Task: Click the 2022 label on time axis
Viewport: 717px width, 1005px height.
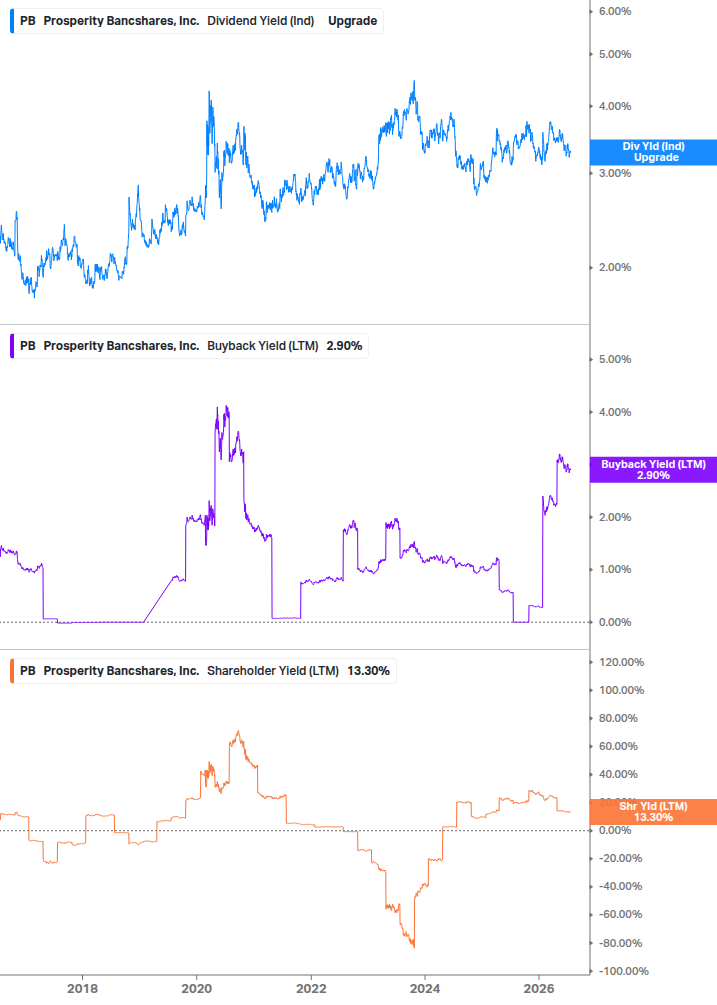Action: pyautogui.click(x=311, y=988)
